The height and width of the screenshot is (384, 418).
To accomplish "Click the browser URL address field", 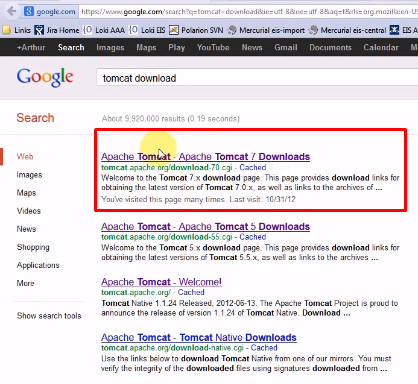I will [x=248, y=12].
